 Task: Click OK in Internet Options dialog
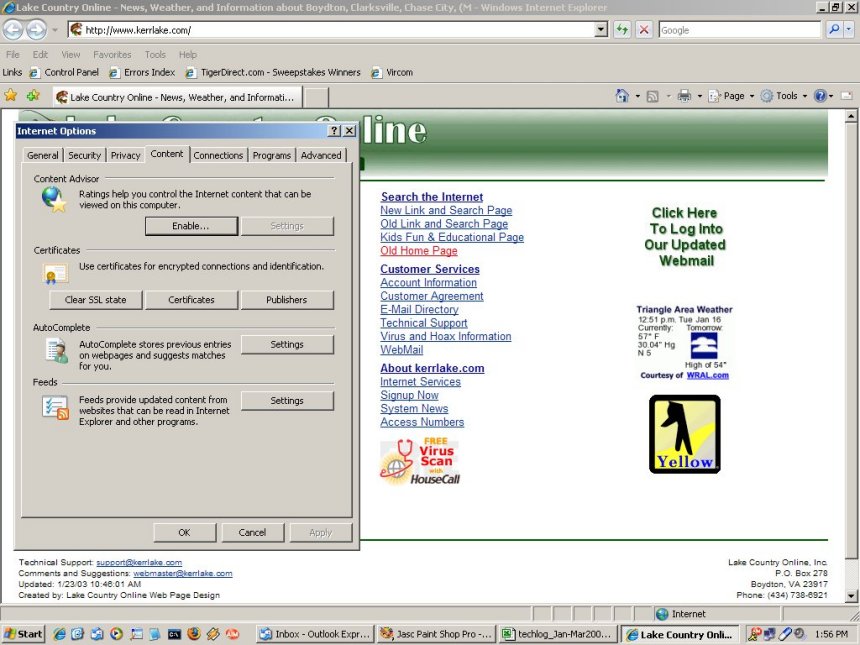point(184,532)
